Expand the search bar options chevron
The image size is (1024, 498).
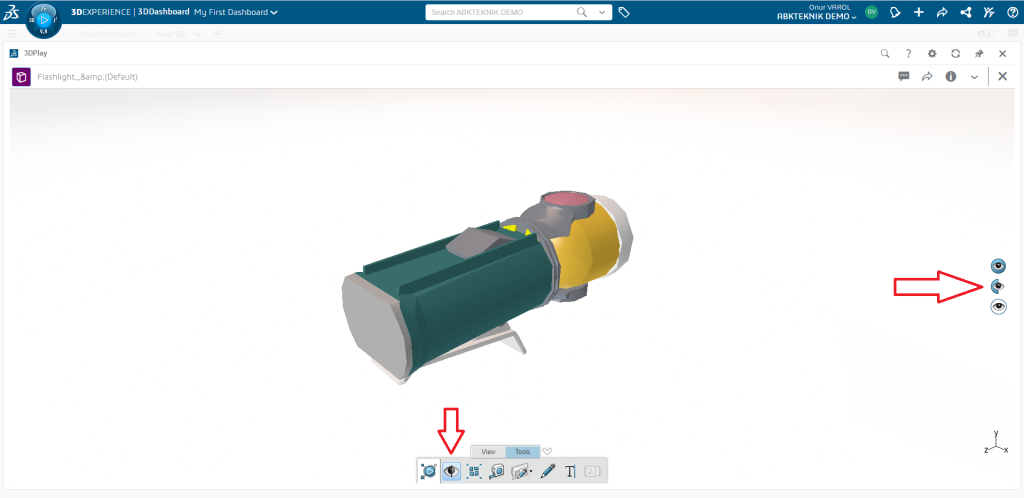pyautogui.click(x=602, y=12)
